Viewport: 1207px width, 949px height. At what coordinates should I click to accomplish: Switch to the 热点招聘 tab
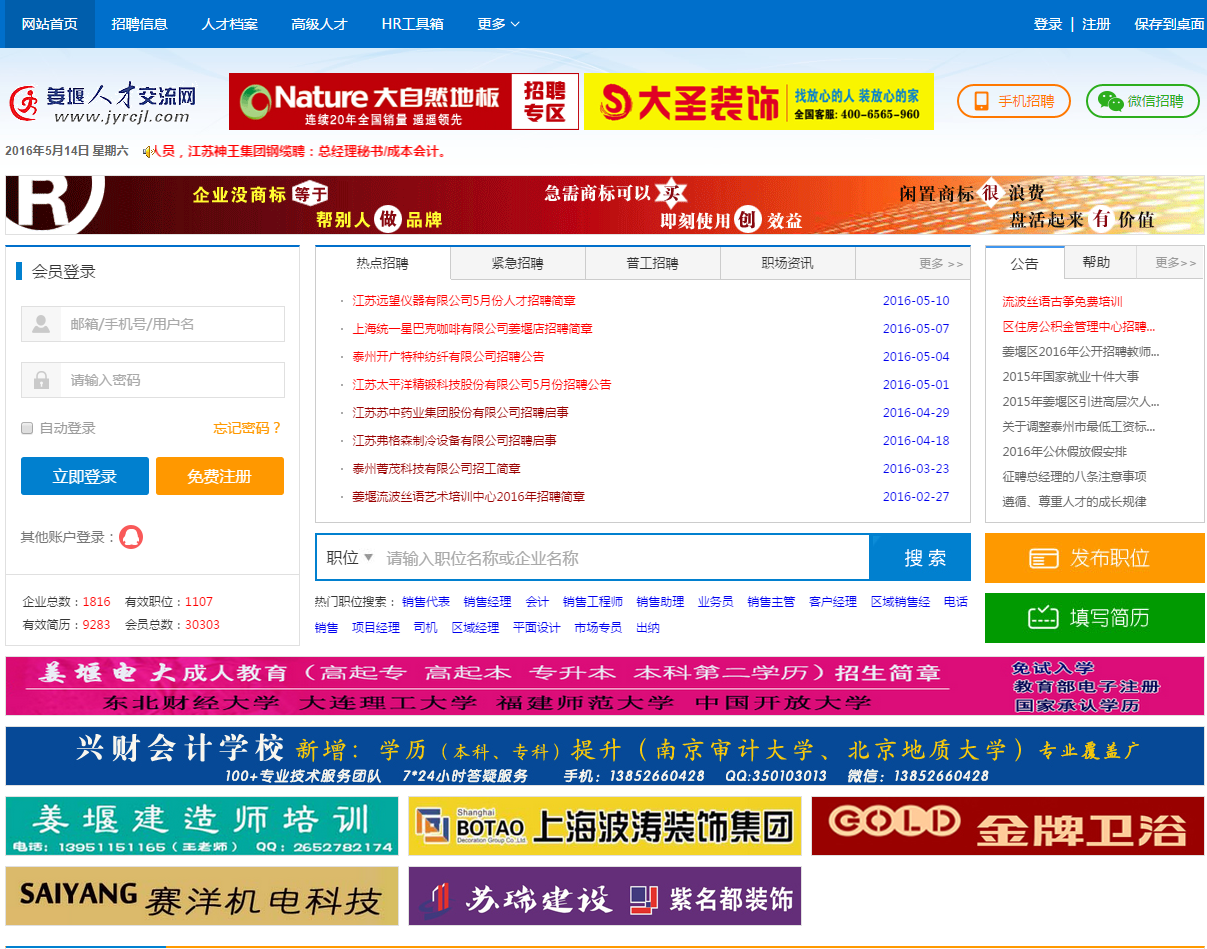coord(382,263)
